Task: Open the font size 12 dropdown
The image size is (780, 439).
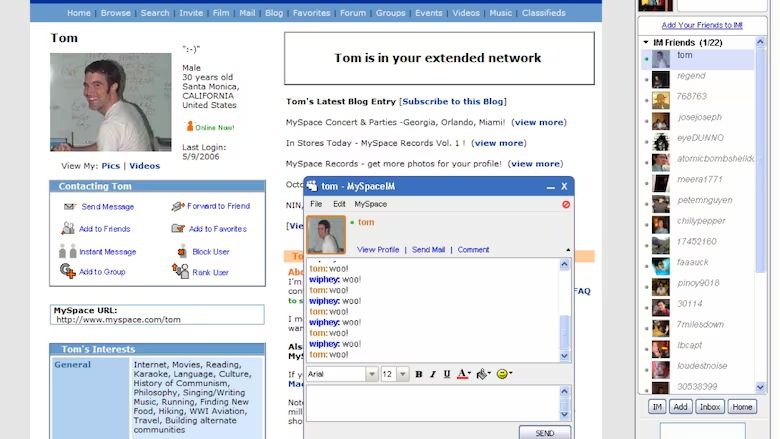Action: click(402, 374)
